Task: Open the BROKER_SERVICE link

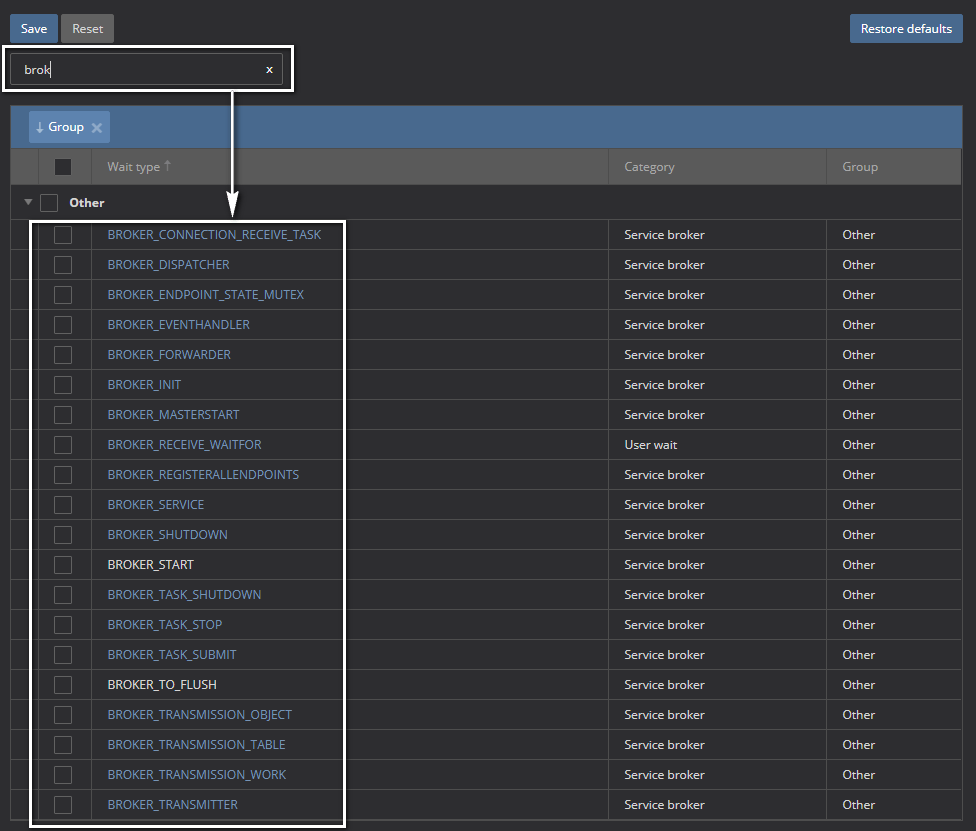Action: point(156,505)
